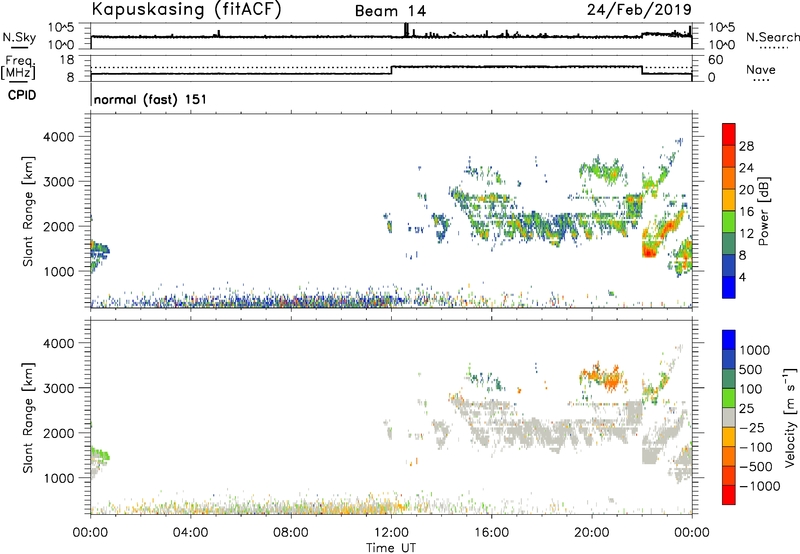The height and width of the screenshot is (554, 800).
Task: Click the '60' Nave axis tick
Action: tap(716, 60)
